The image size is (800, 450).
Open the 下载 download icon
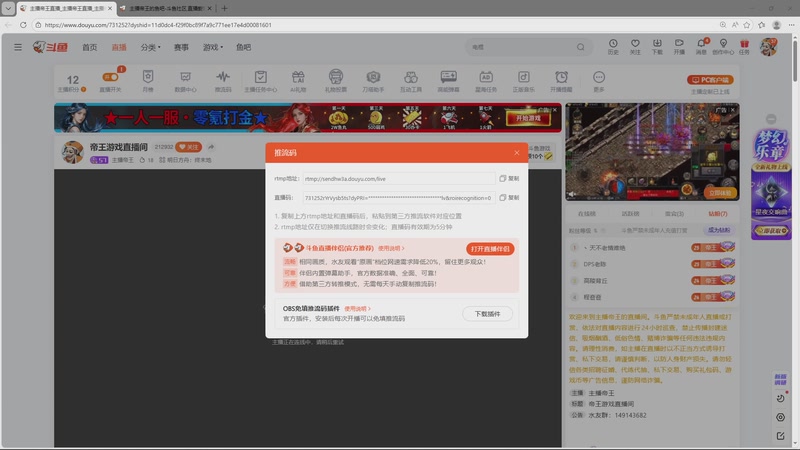657,46
